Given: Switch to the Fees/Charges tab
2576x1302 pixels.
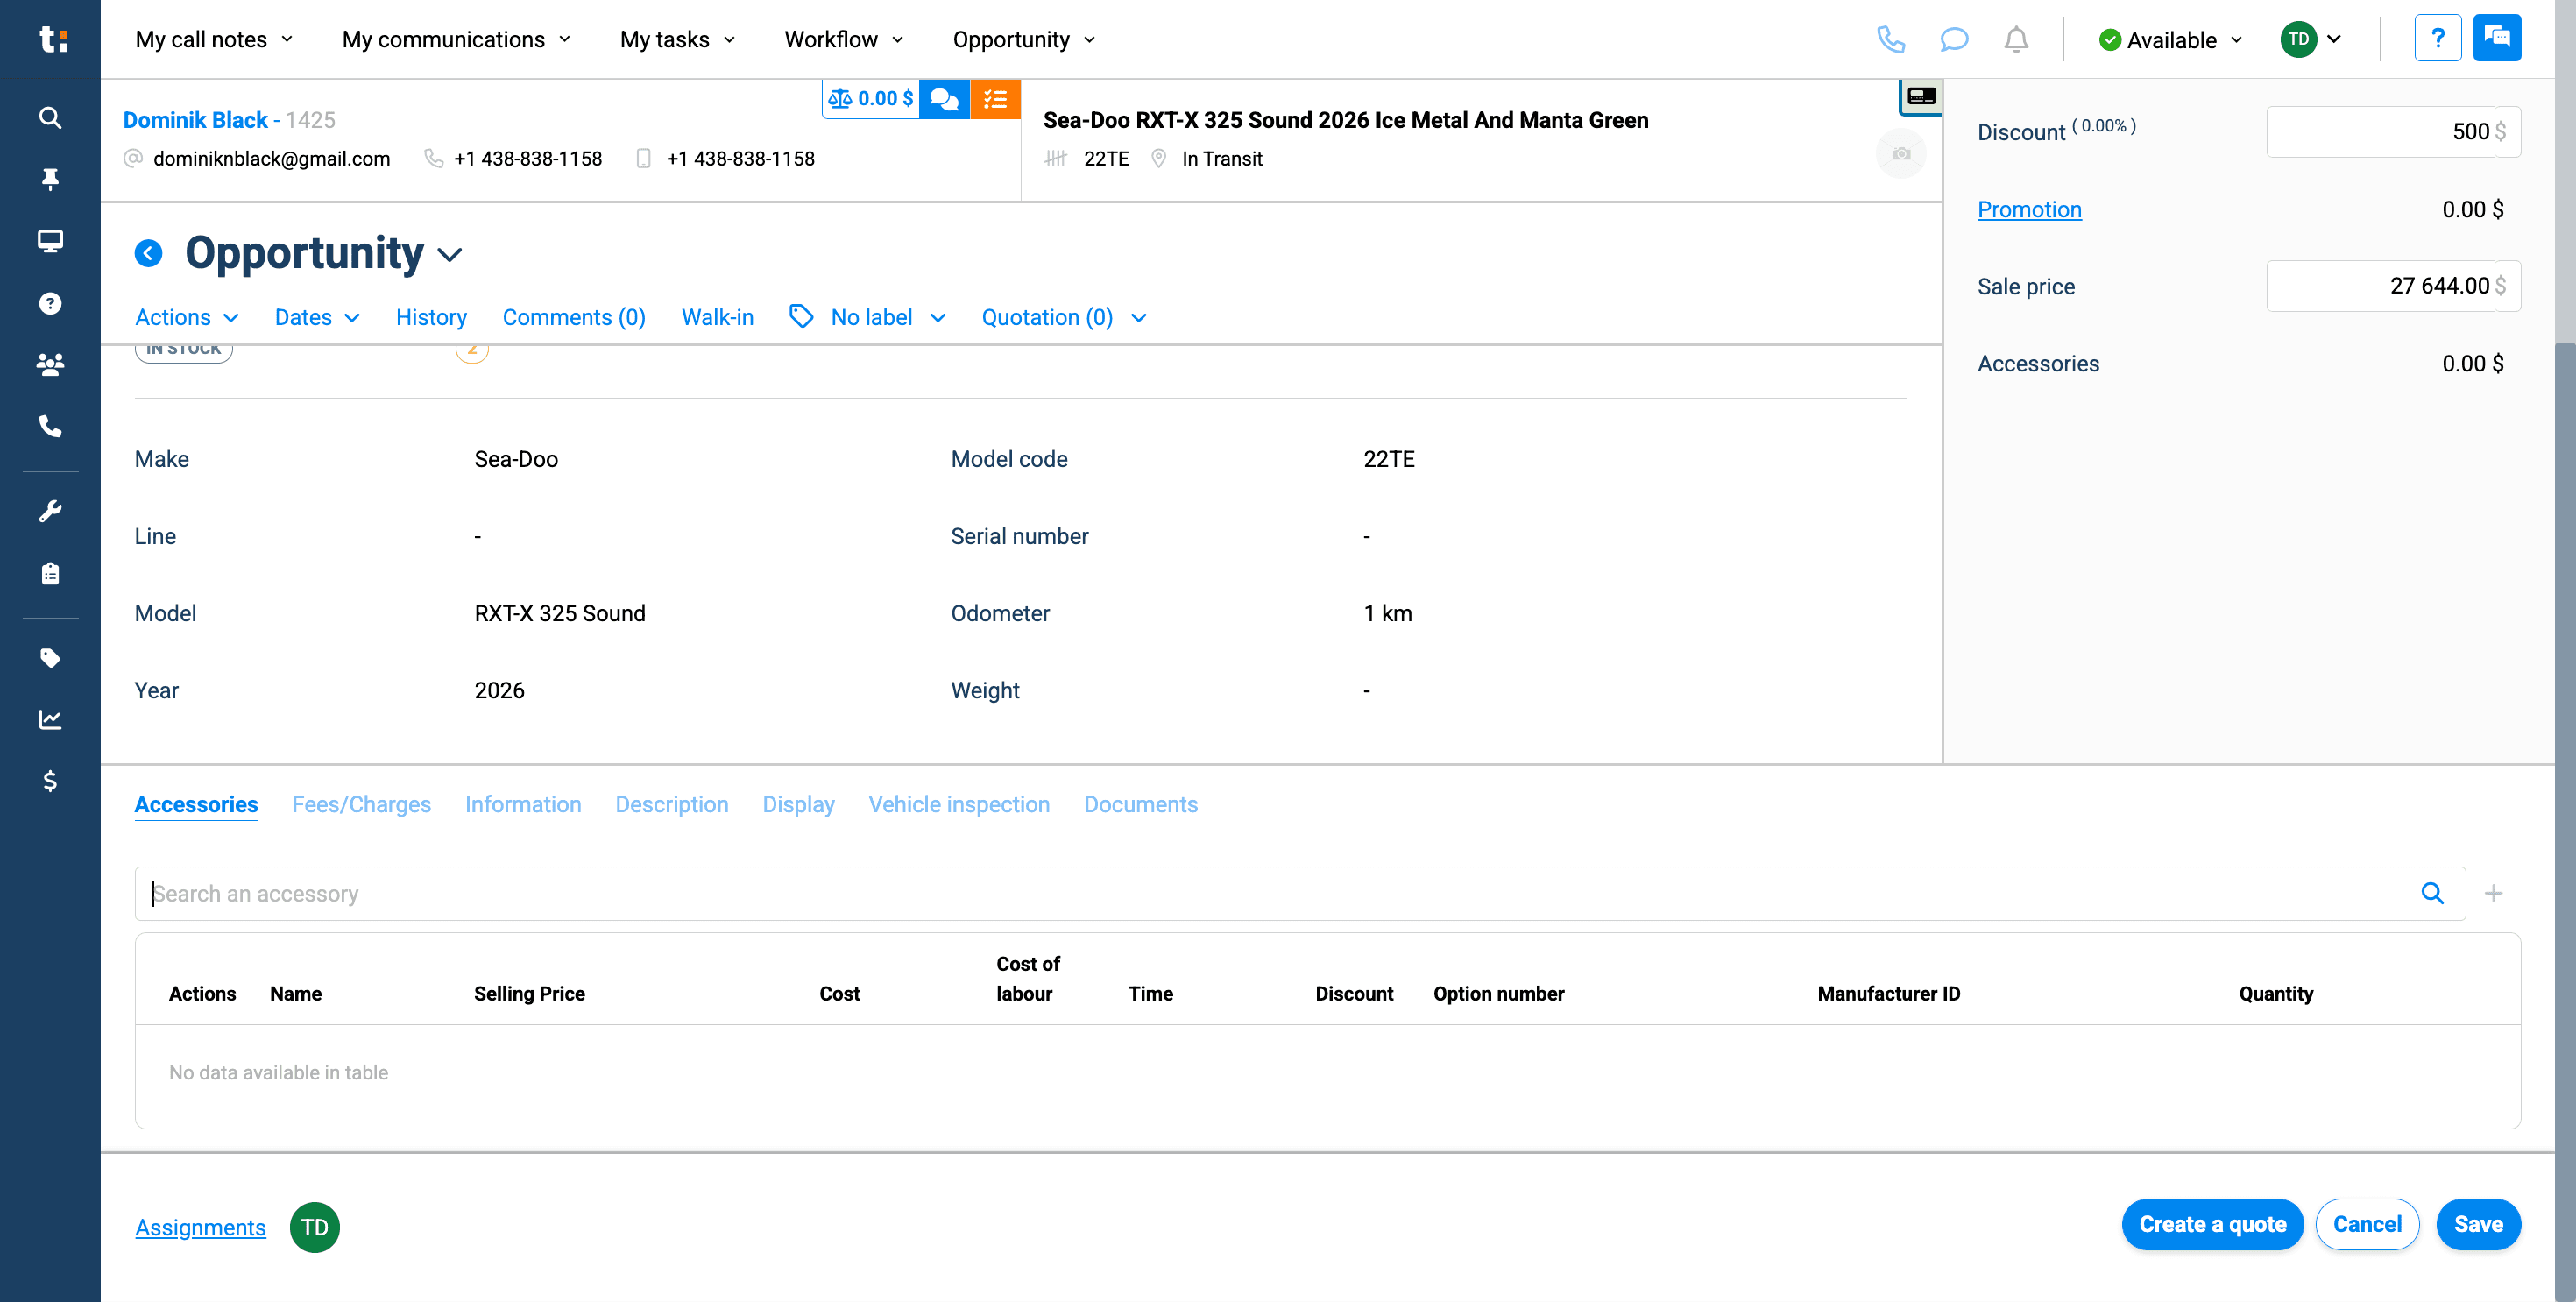Looking at the screenshot, I should click(x=361, y=804).
